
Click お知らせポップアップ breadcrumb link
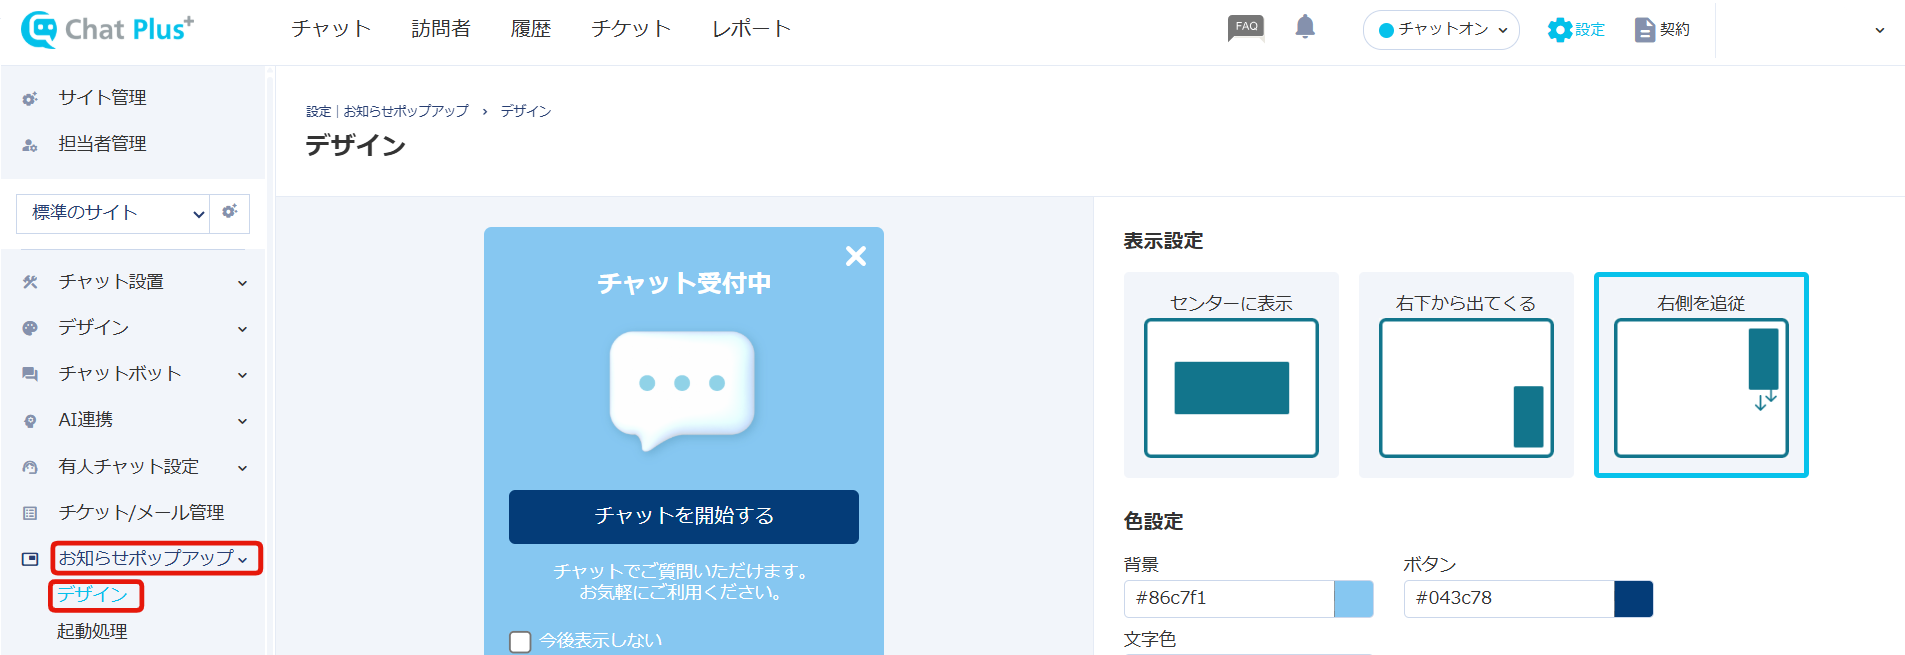tap(406, 111)
